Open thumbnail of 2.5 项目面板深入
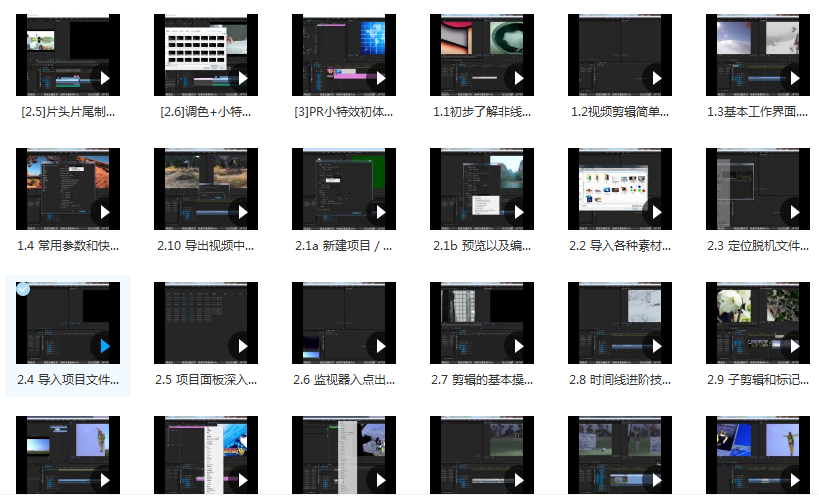The height and width of the screenshot is (497, 819). [x=206, y=323]
